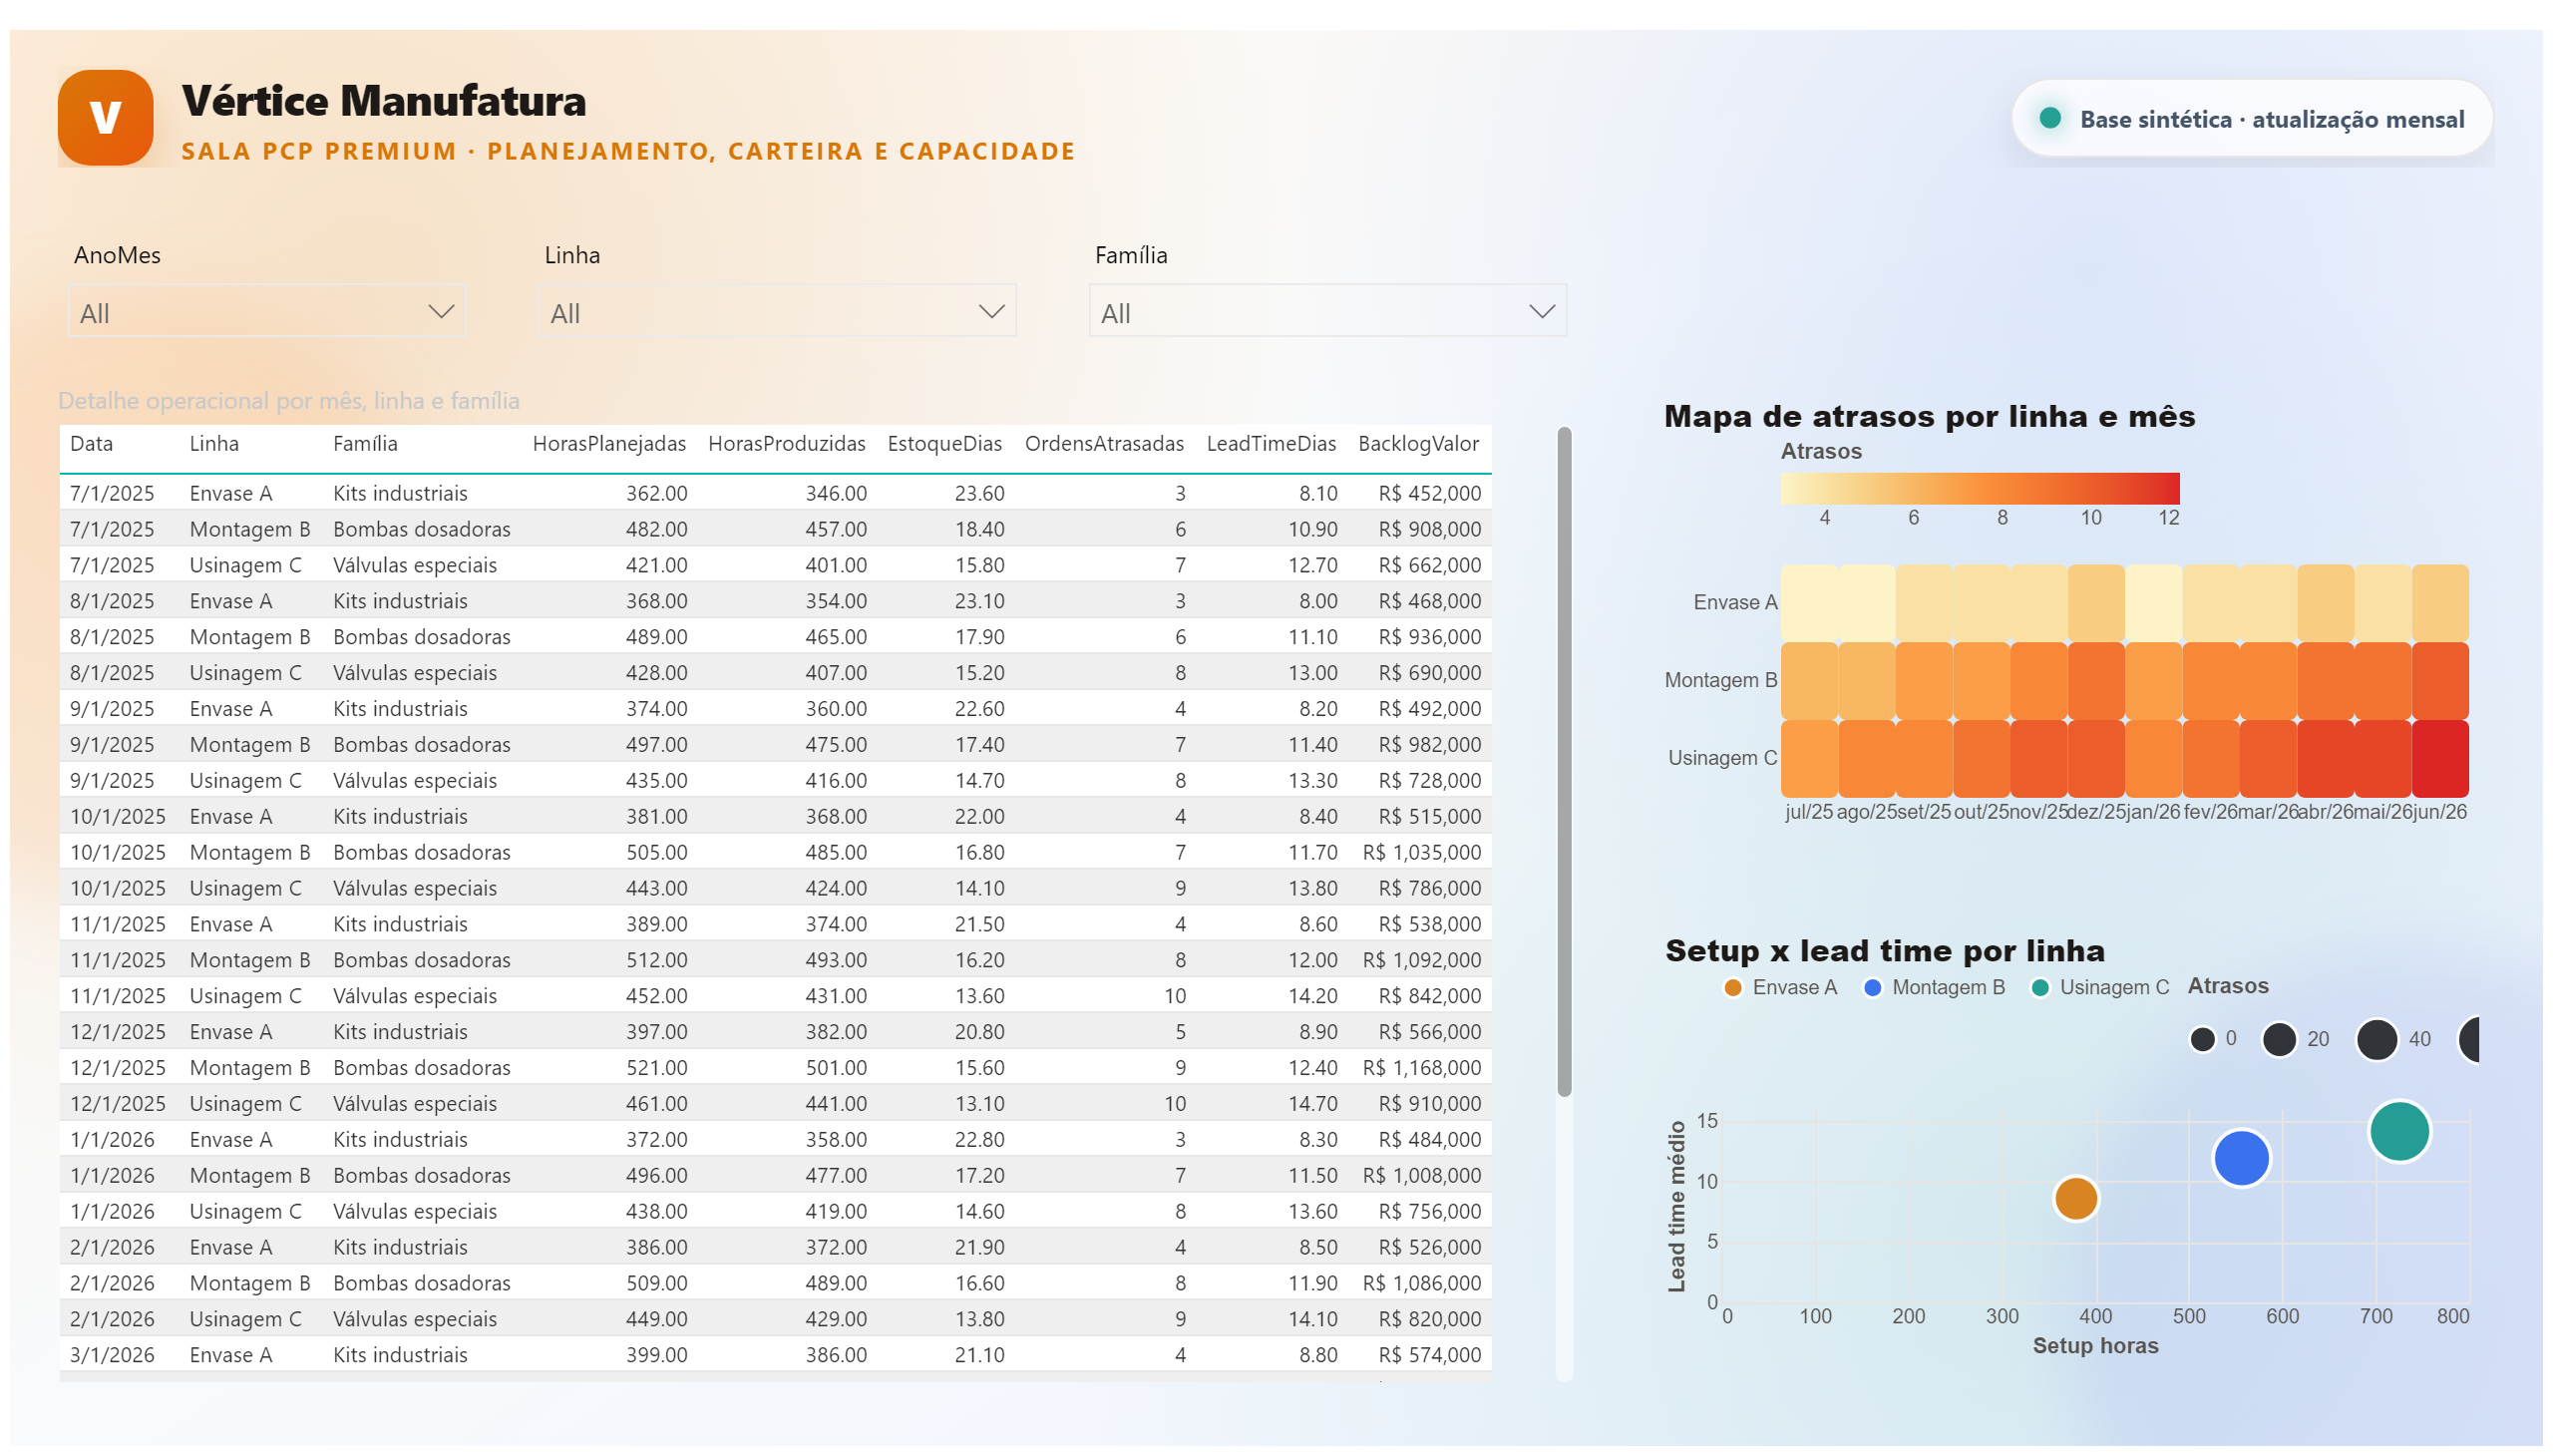
Task: Select the blue Montagem B bubble in scatter chart
Action: click(x=2241, y=1158)
